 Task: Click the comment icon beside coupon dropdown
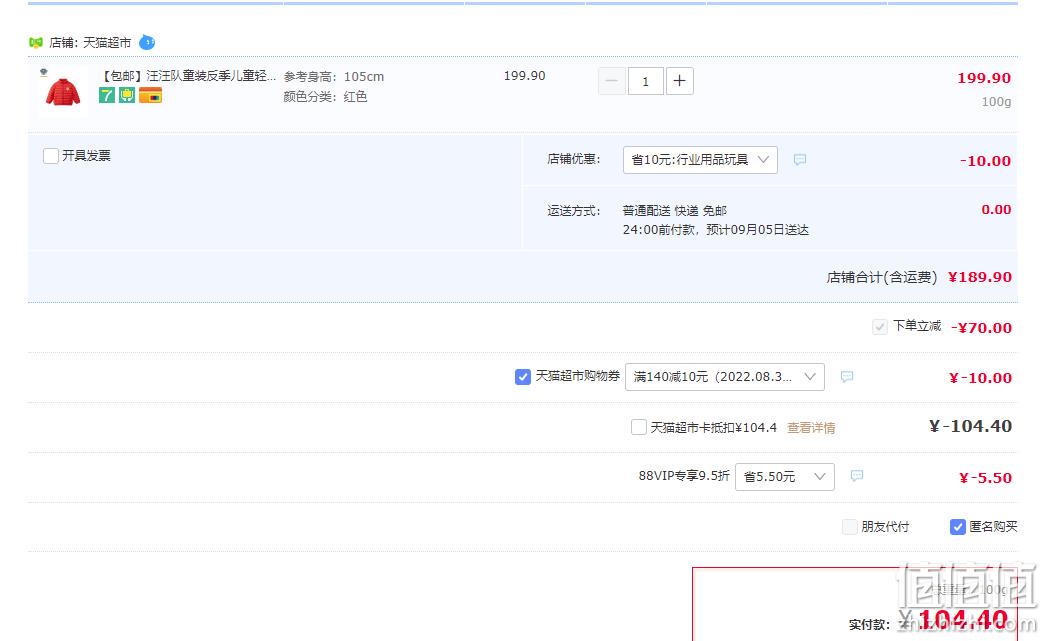[847, 377]
